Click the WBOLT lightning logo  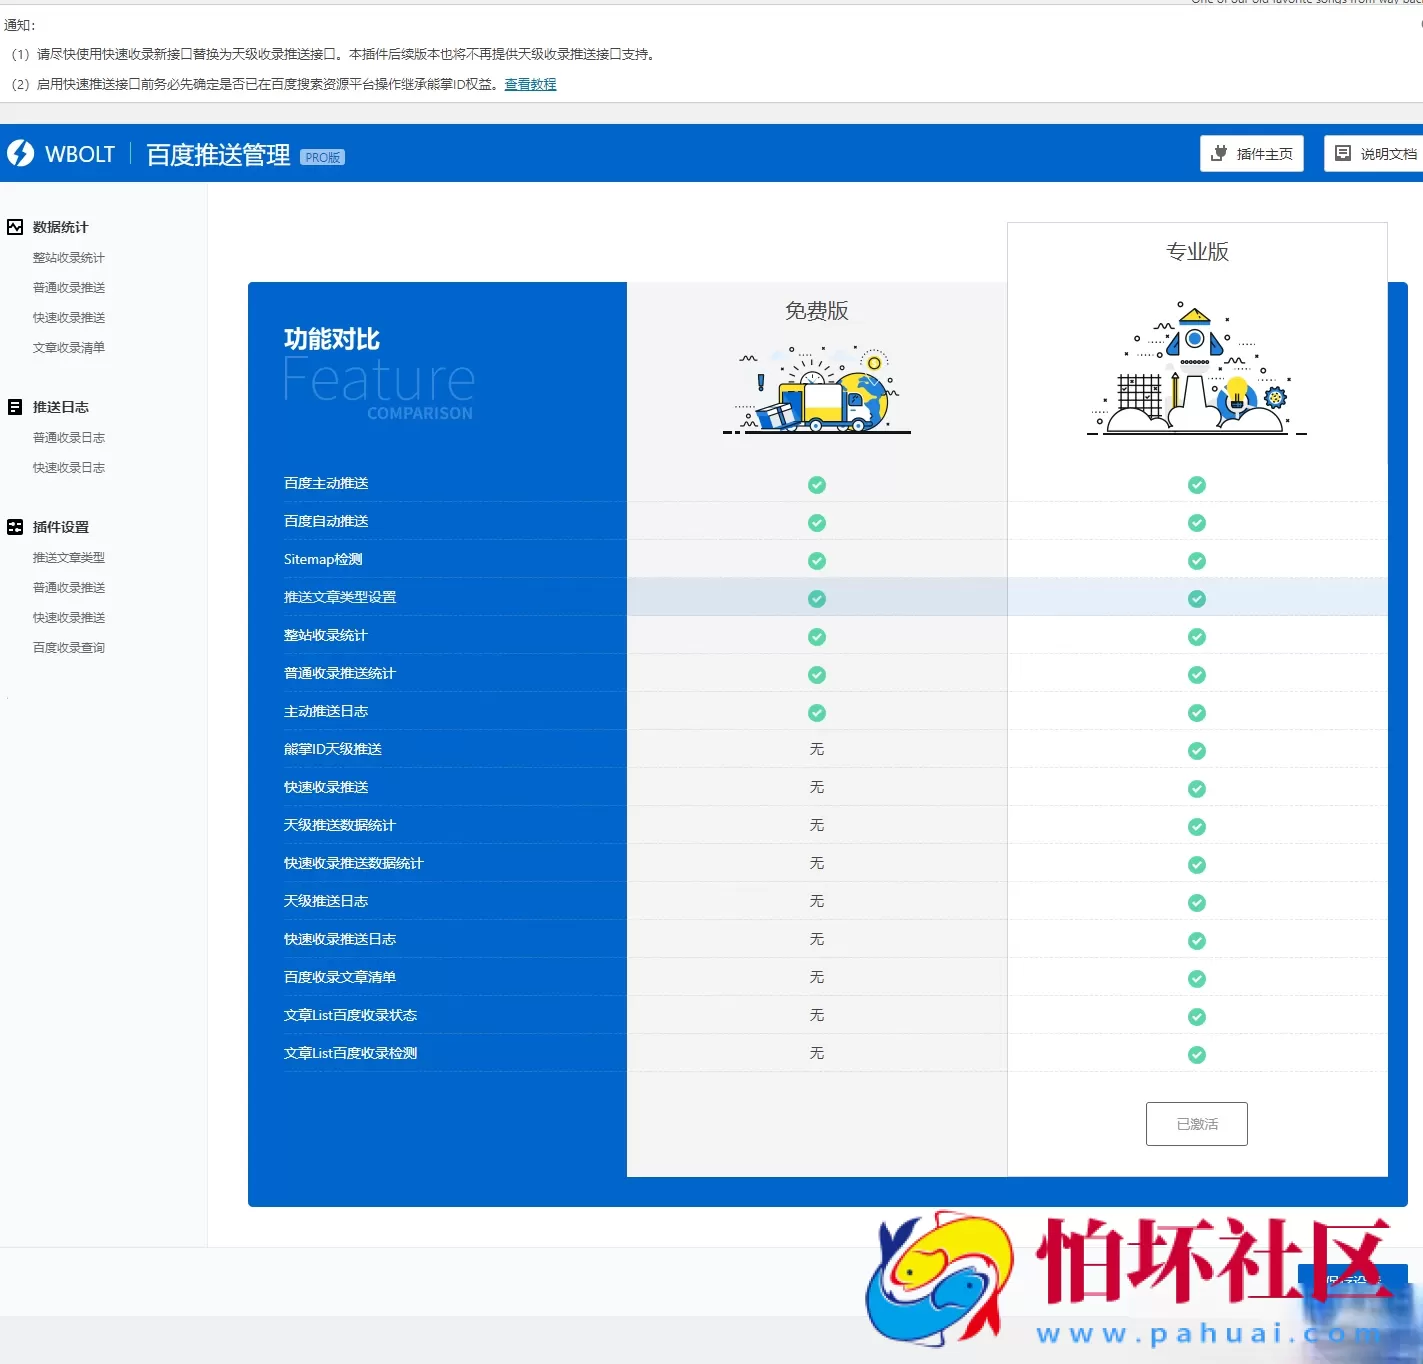click(x=21, y=153)
